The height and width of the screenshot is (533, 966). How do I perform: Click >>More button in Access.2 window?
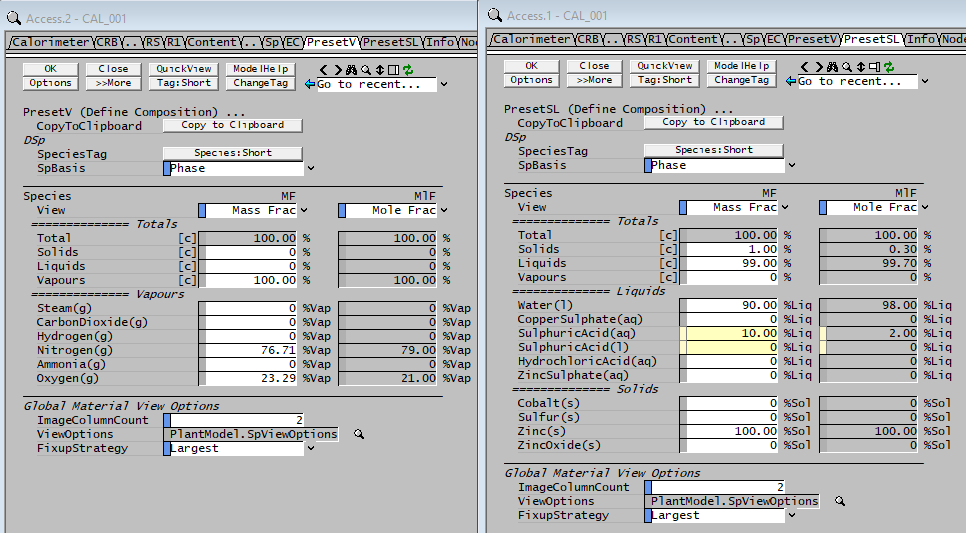pyautogui.click(x=113, y=83)
